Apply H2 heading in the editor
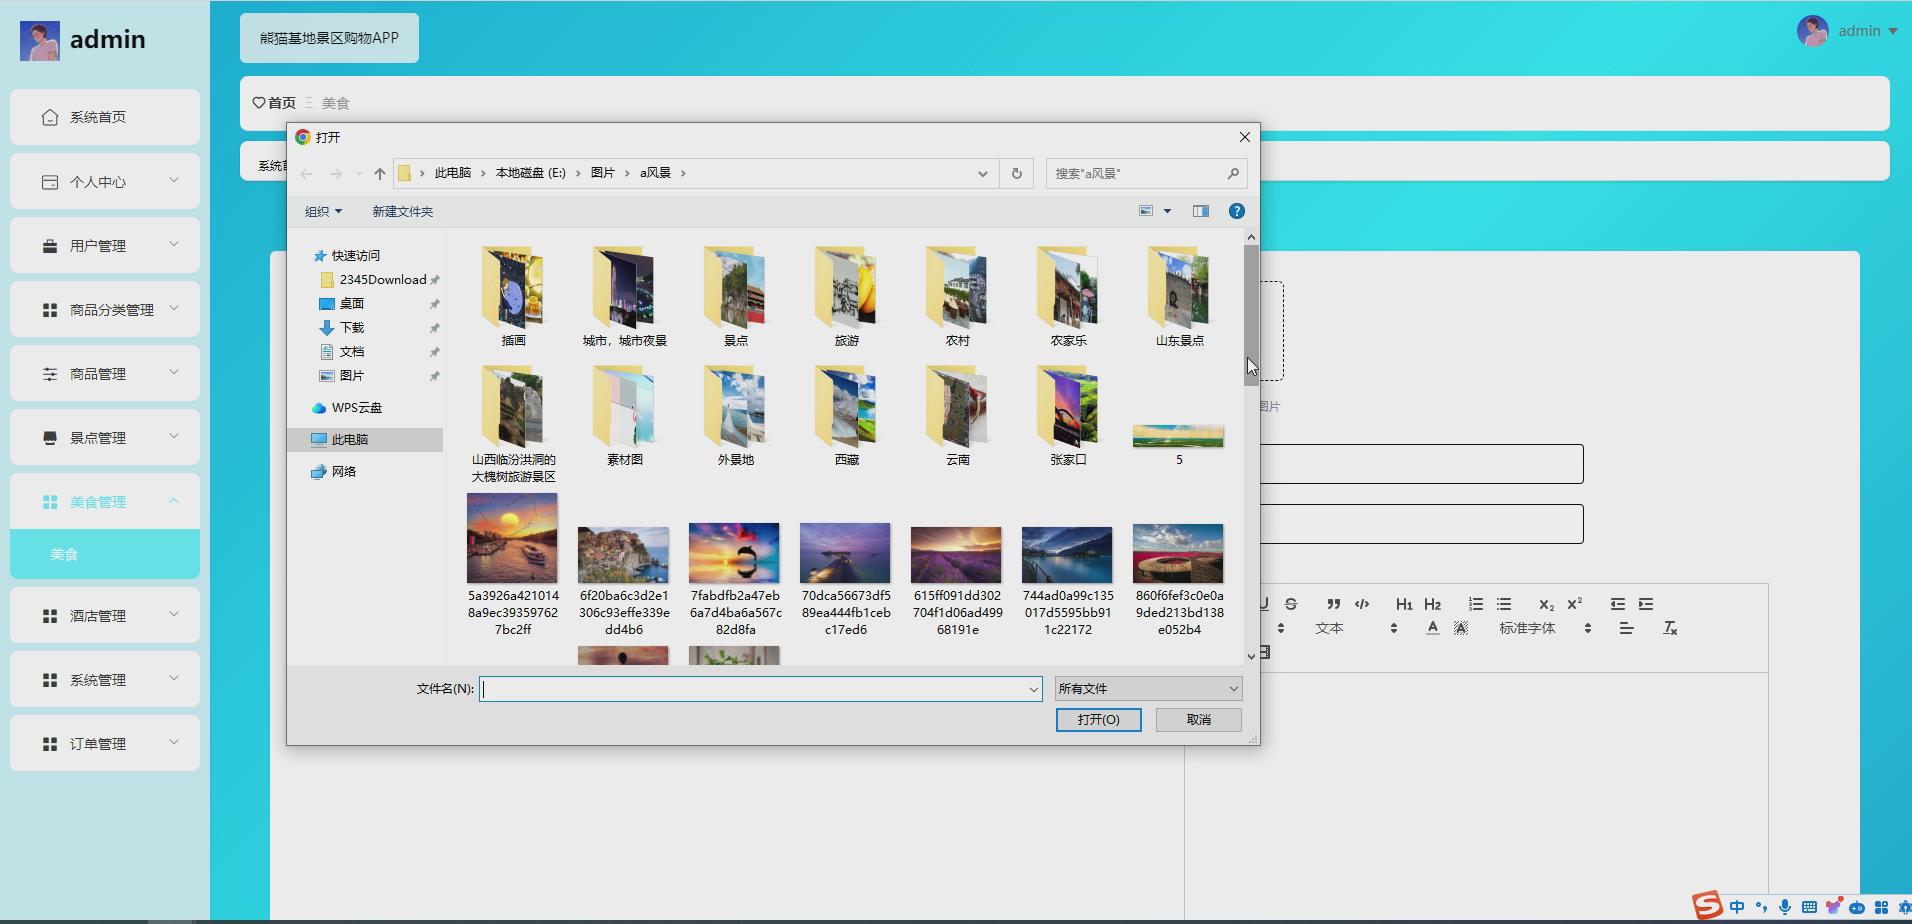The height and width of the screenshot is (924, 1912). tap(1433, 604)
